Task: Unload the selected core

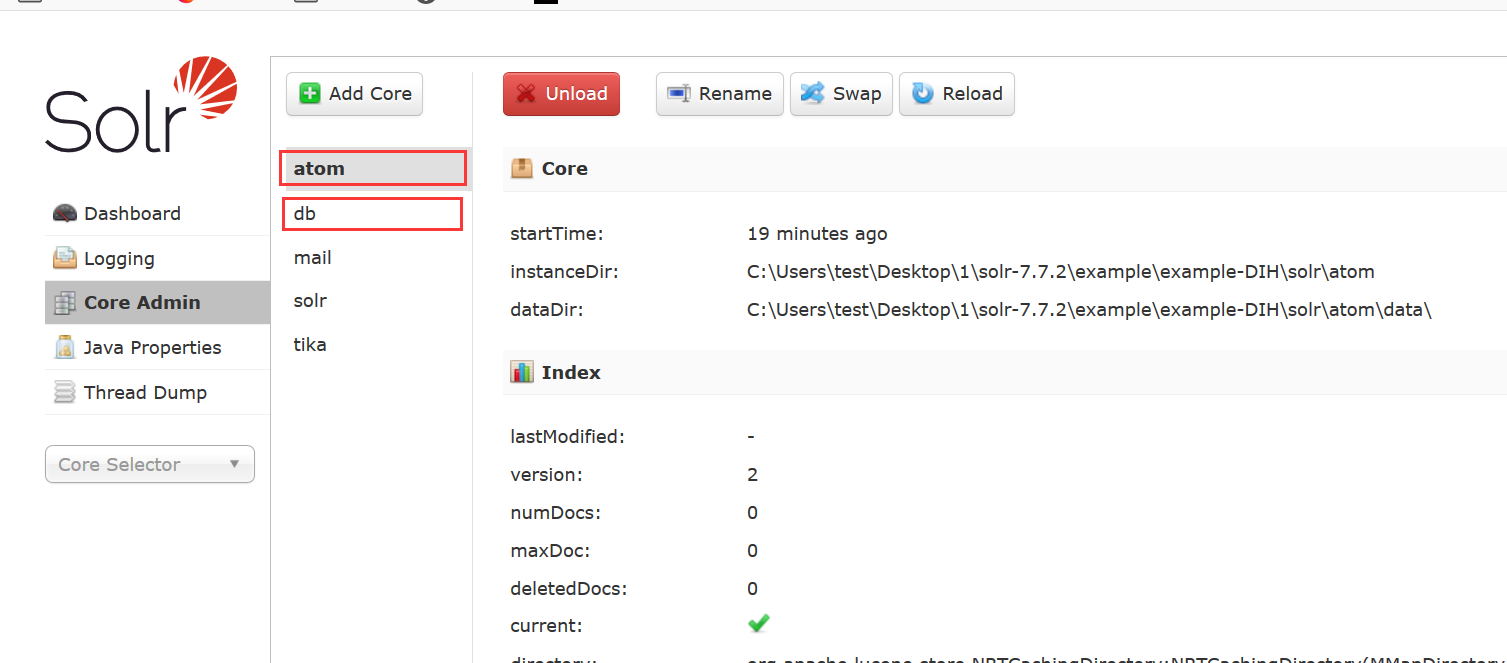Action: [561, 93]
